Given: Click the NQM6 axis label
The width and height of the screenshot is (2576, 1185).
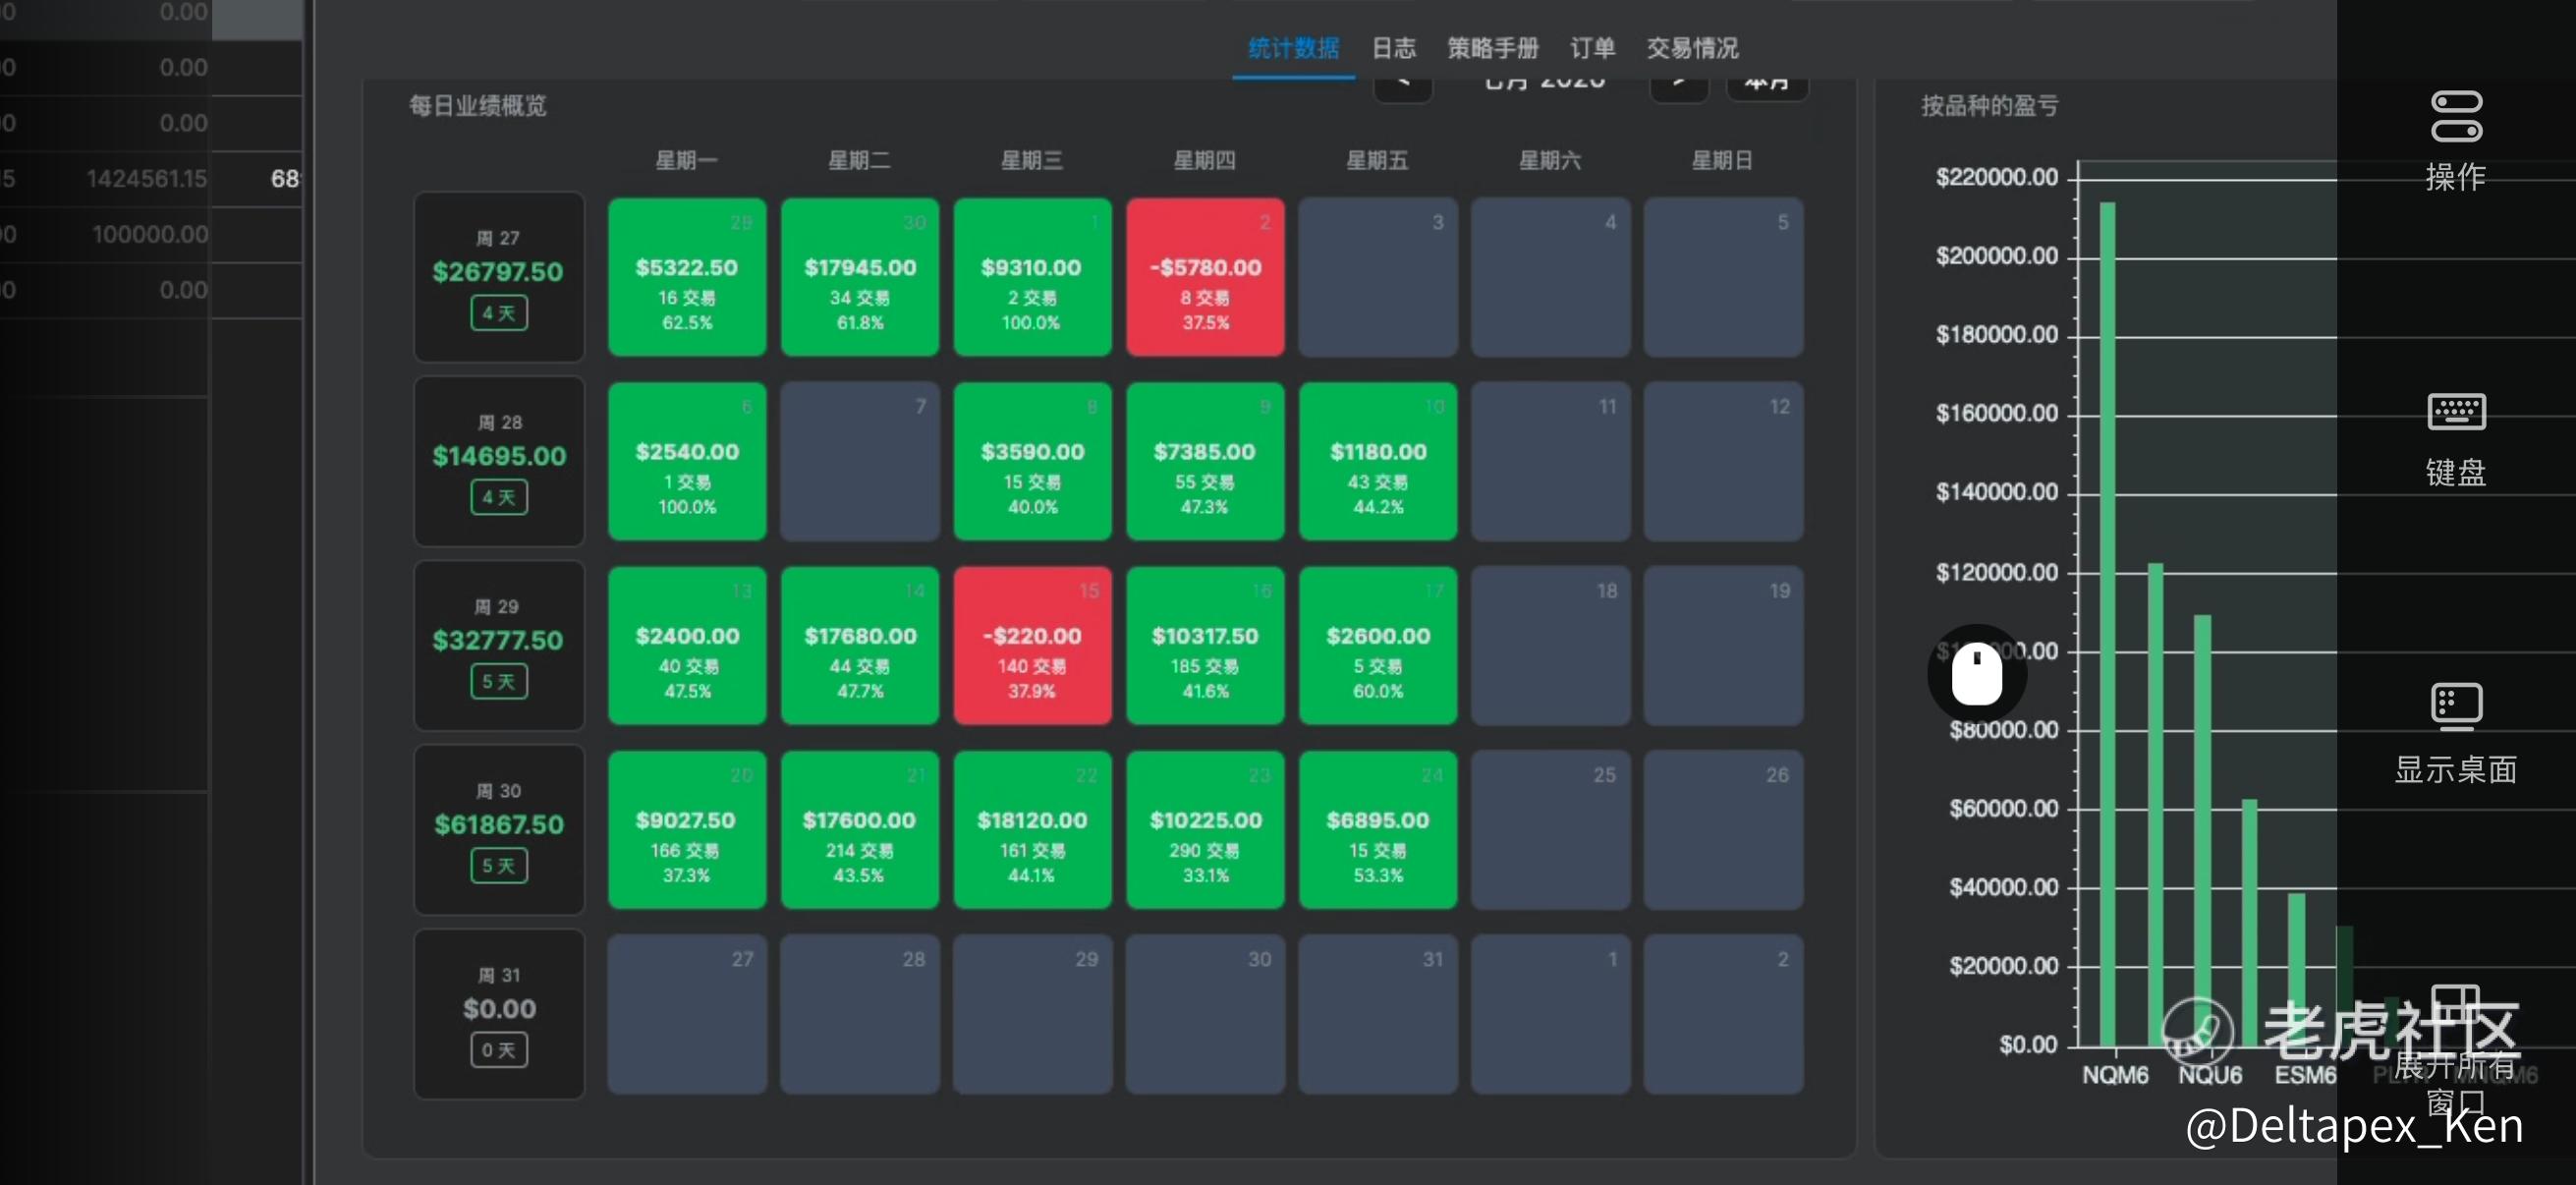Looking at the screenshot, I should coord(2115,1075).
